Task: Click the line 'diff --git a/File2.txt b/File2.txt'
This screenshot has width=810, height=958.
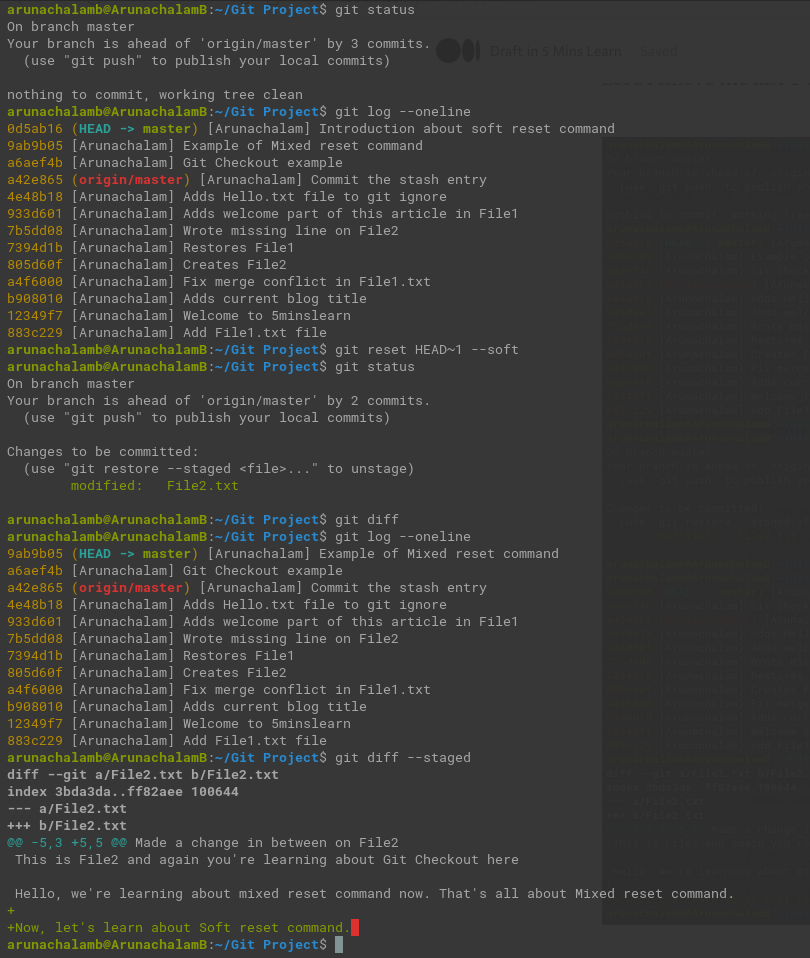Action: [x=143, y=775]
